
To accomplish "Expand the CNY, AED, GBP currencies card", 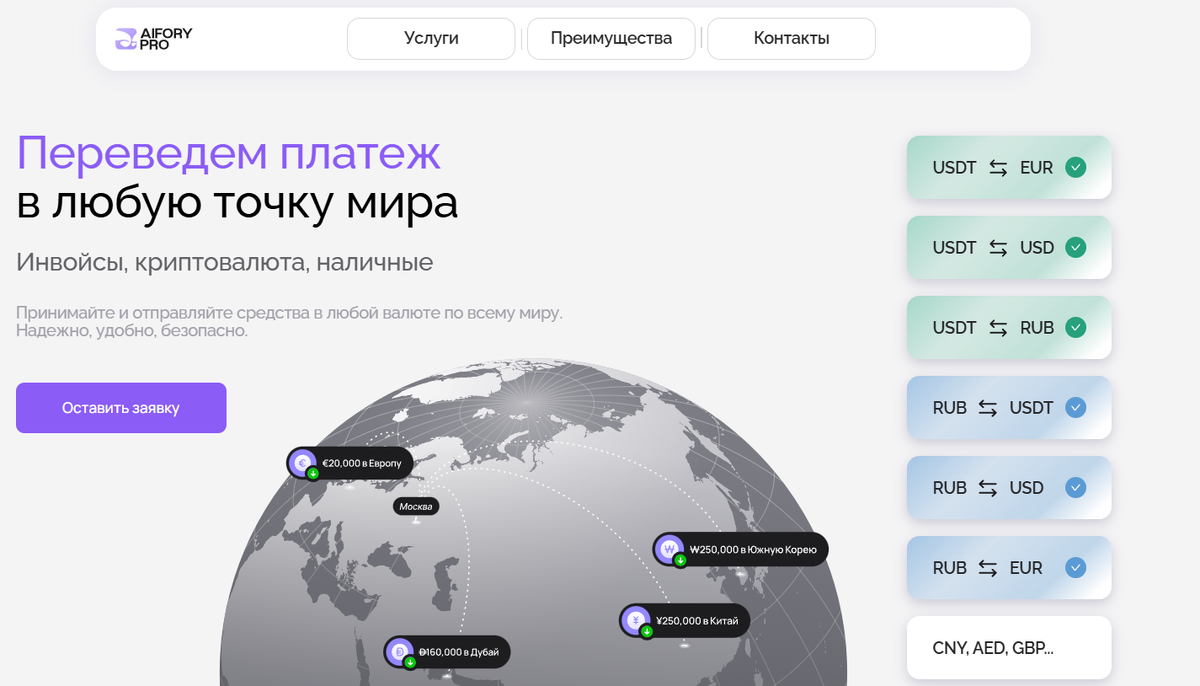I will (x=1008, y=647).
